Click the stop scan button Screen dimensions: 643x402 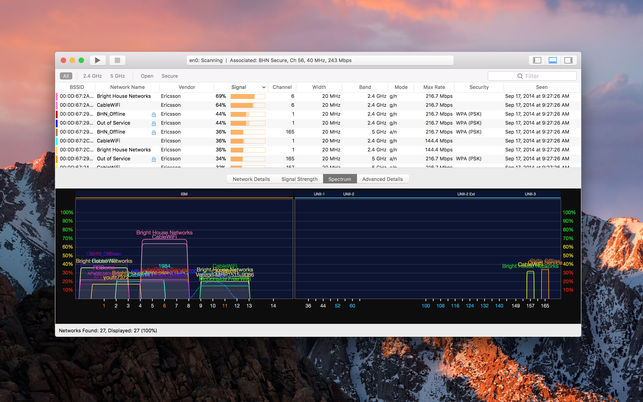[x=117, y=60]
